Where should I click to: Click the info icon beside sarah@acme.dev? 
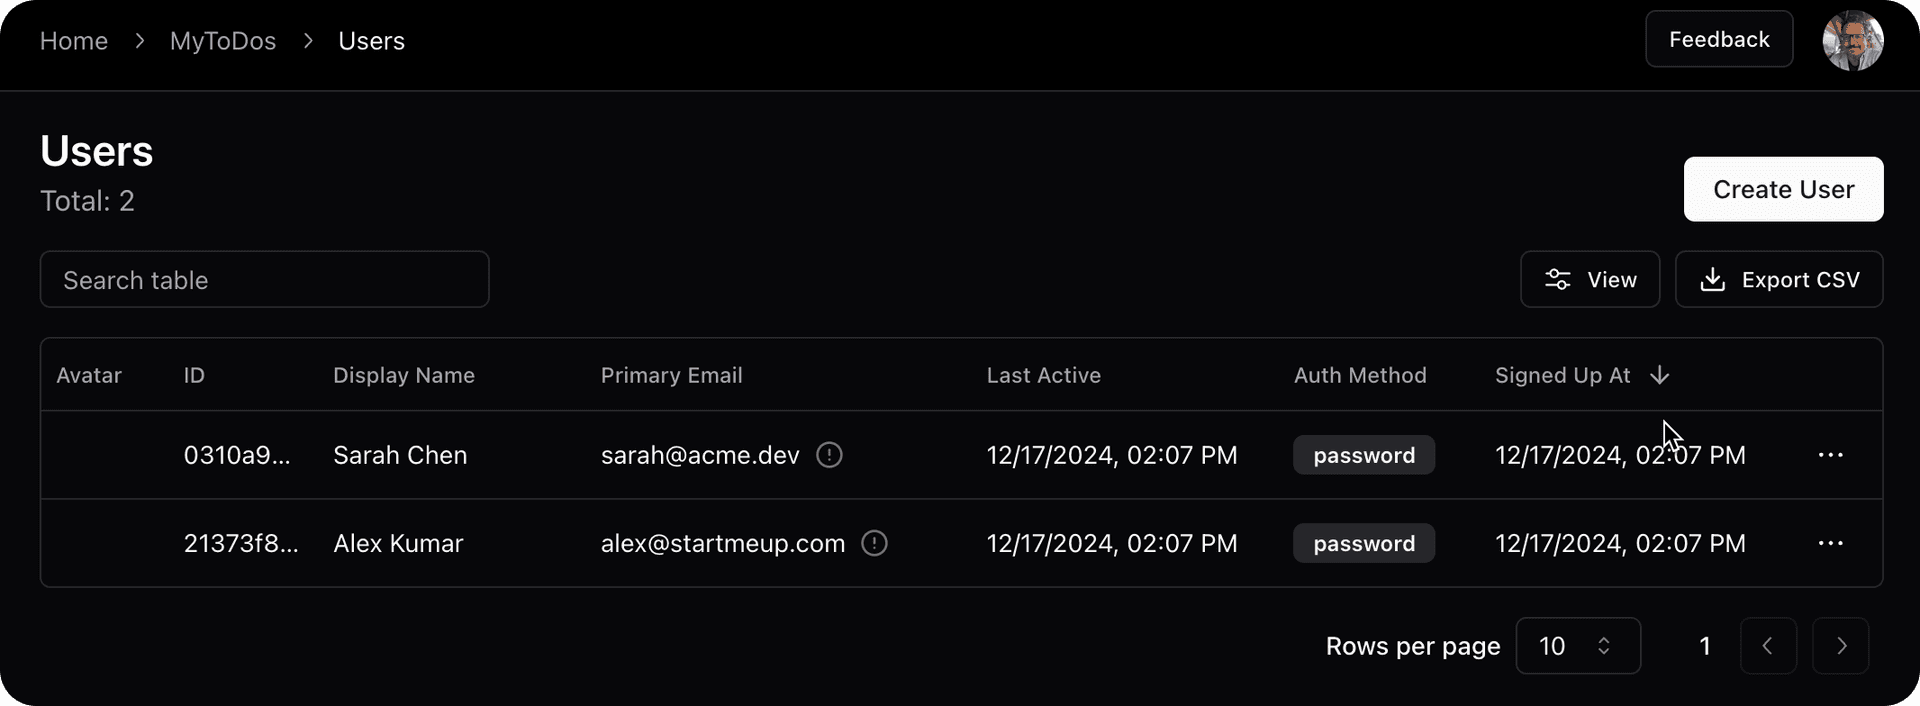(829, 455)
